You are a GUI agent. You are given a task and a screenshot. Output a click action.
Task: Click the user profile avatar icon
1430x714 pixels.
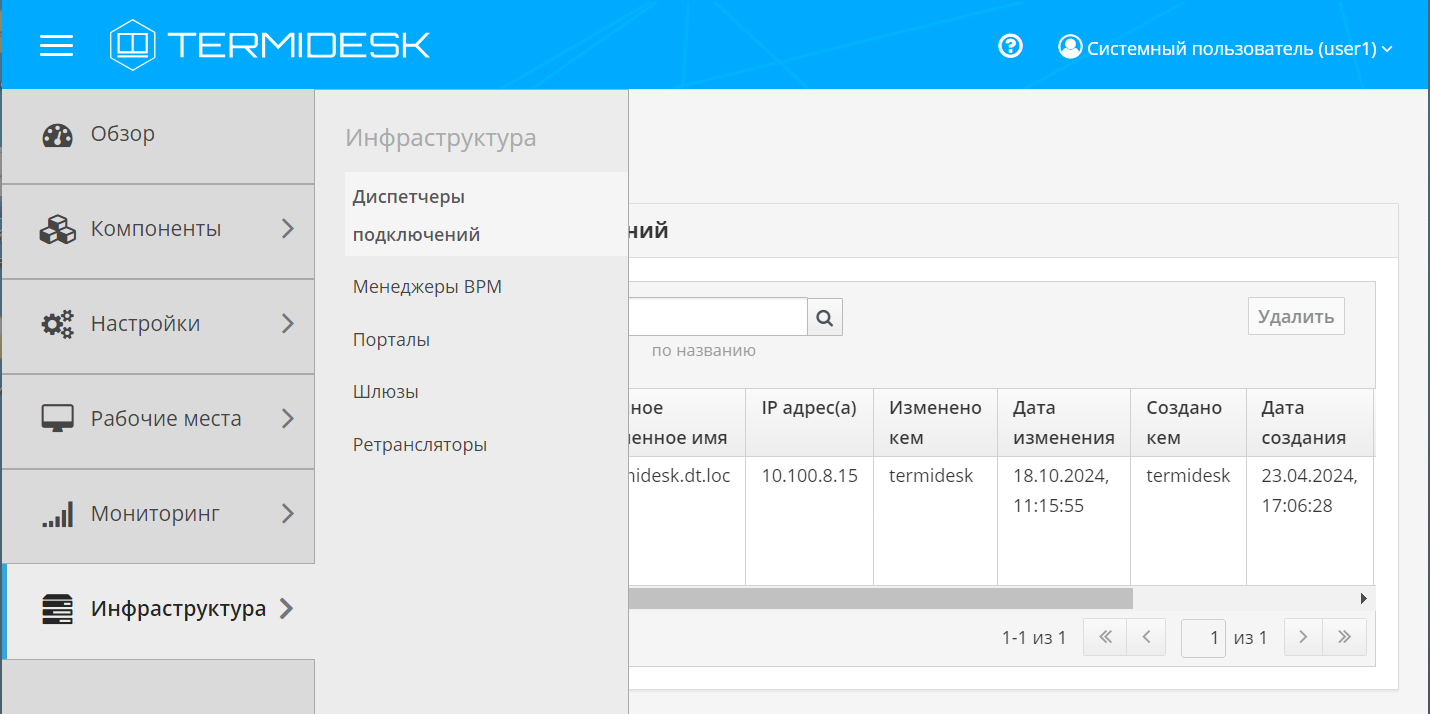point(1070,47)
